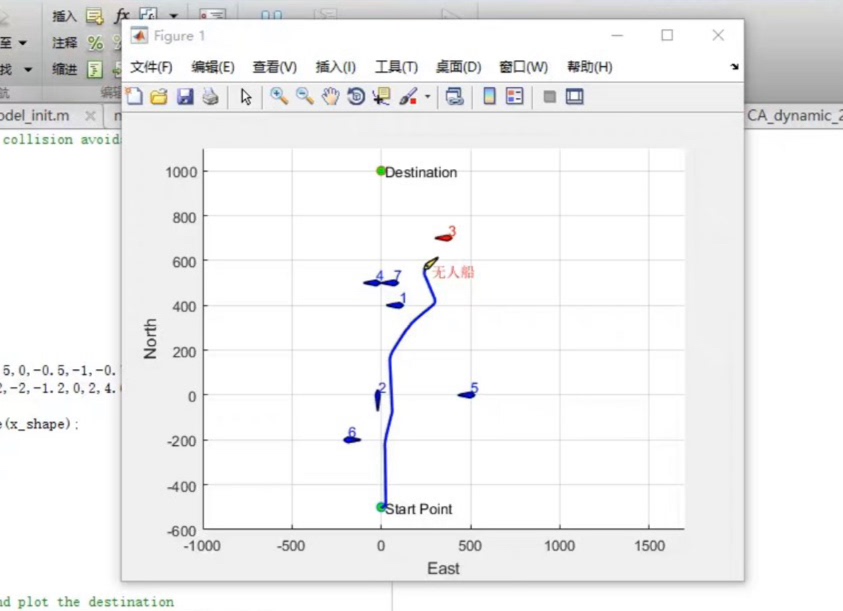Click the Link Plot icon

(455, 97)
